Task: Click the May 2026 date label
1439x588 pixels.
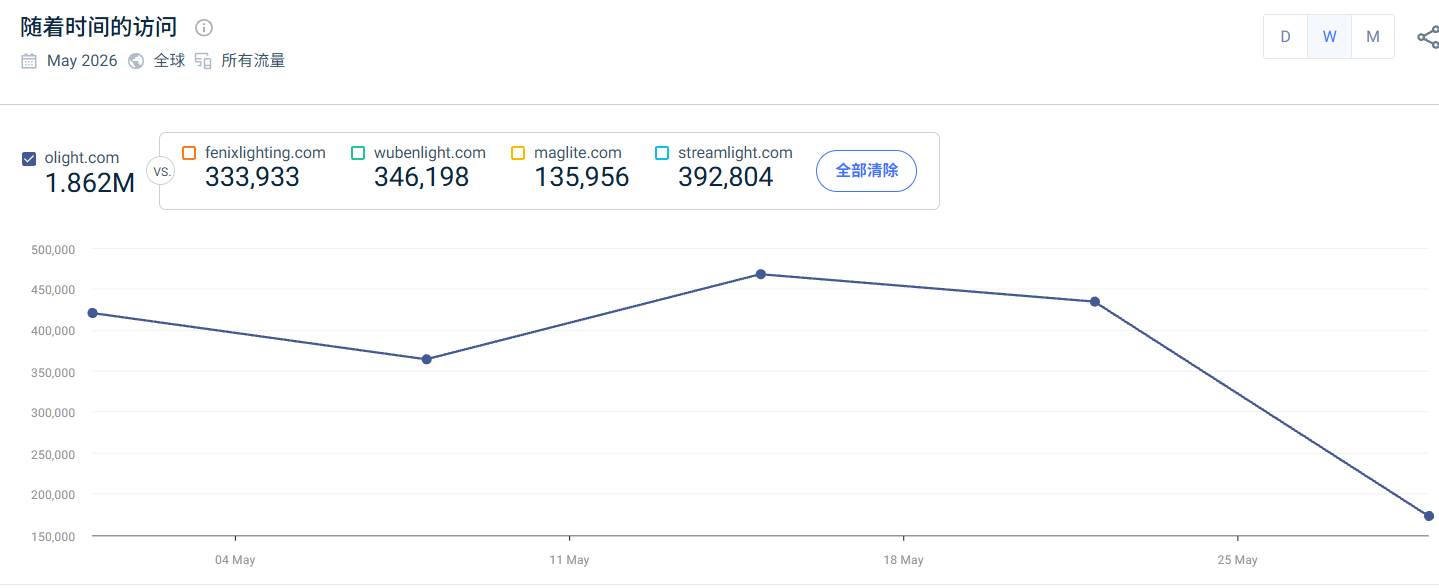Action: tap(82, 61)
